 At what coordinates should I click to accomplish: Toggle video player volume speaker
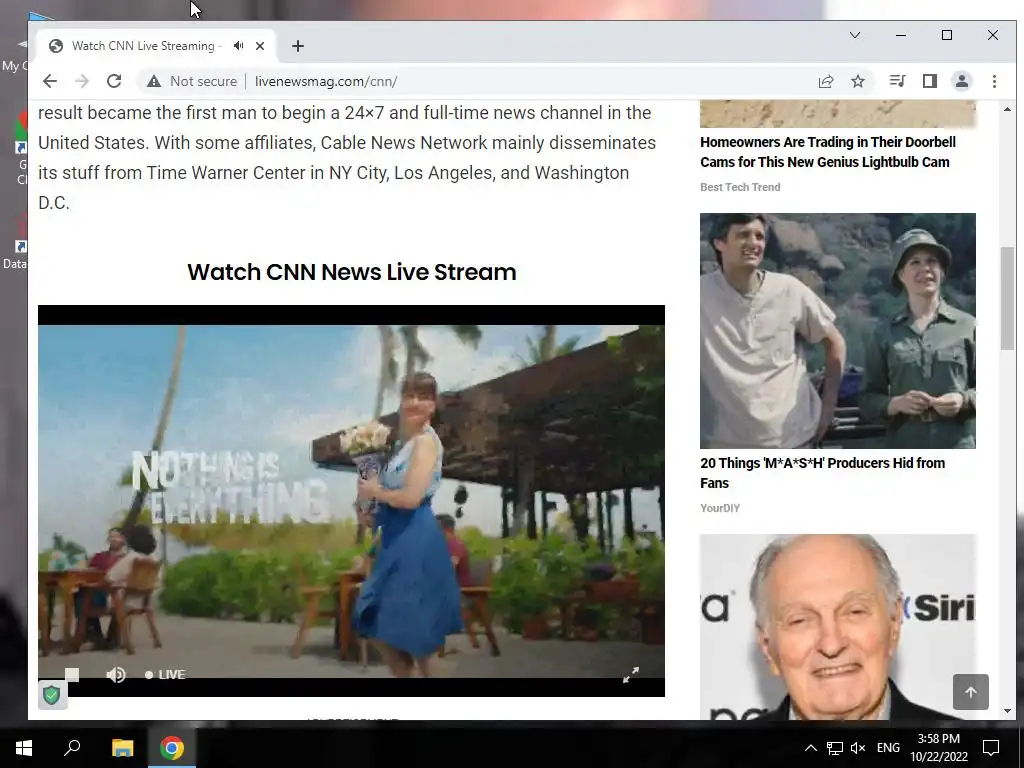click(116, 674)
